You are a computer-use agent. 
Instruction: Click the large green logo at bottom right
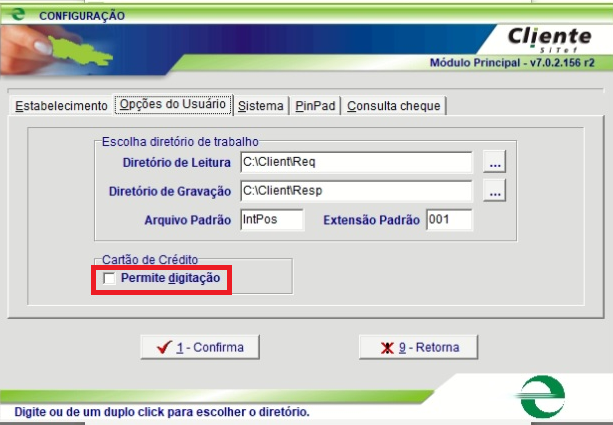coord(541,396)
